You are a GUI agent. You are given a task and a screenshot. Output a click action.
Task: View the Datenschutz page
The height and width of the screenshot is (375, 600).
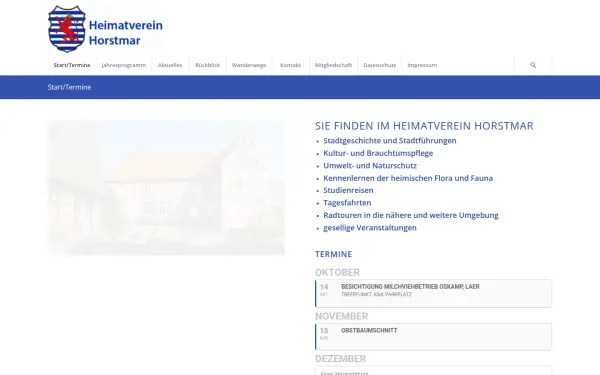click(380, 65)
